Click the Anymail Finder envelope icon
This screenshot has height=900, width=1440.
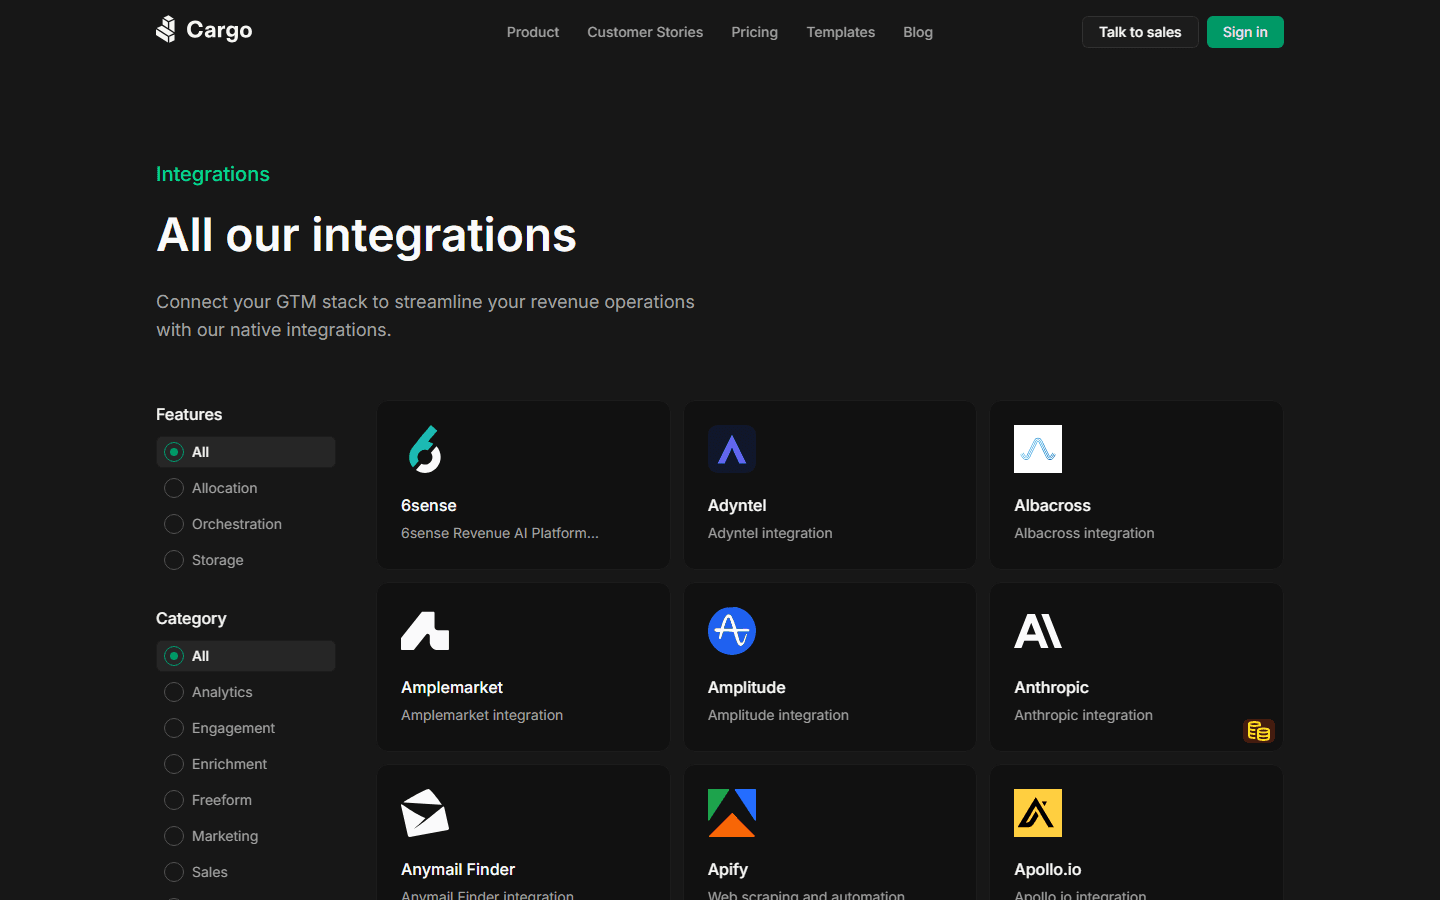click(424, 813)
